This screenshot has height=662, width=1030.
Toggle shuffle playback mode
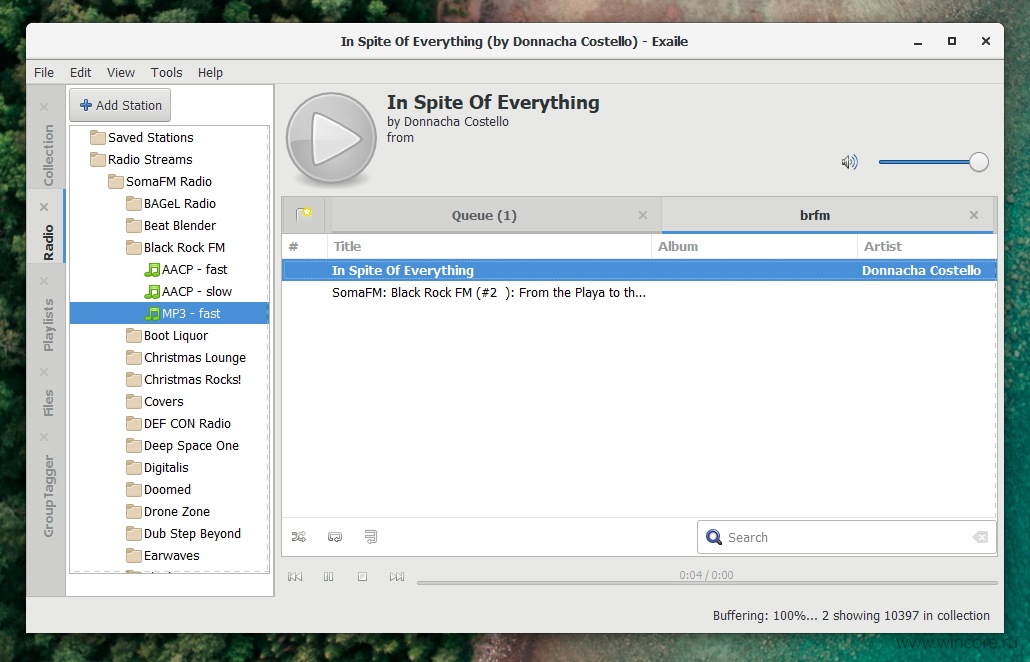pyautogui.click(x=299, y=537)
